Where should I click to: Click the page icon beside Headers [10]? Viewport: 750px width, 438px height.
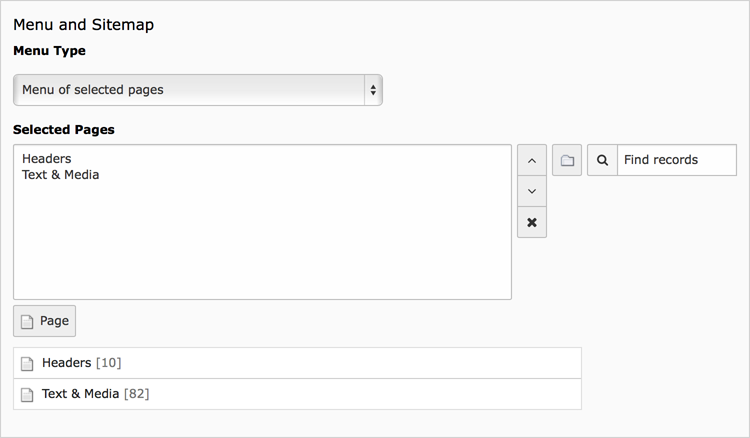[28, 363]
